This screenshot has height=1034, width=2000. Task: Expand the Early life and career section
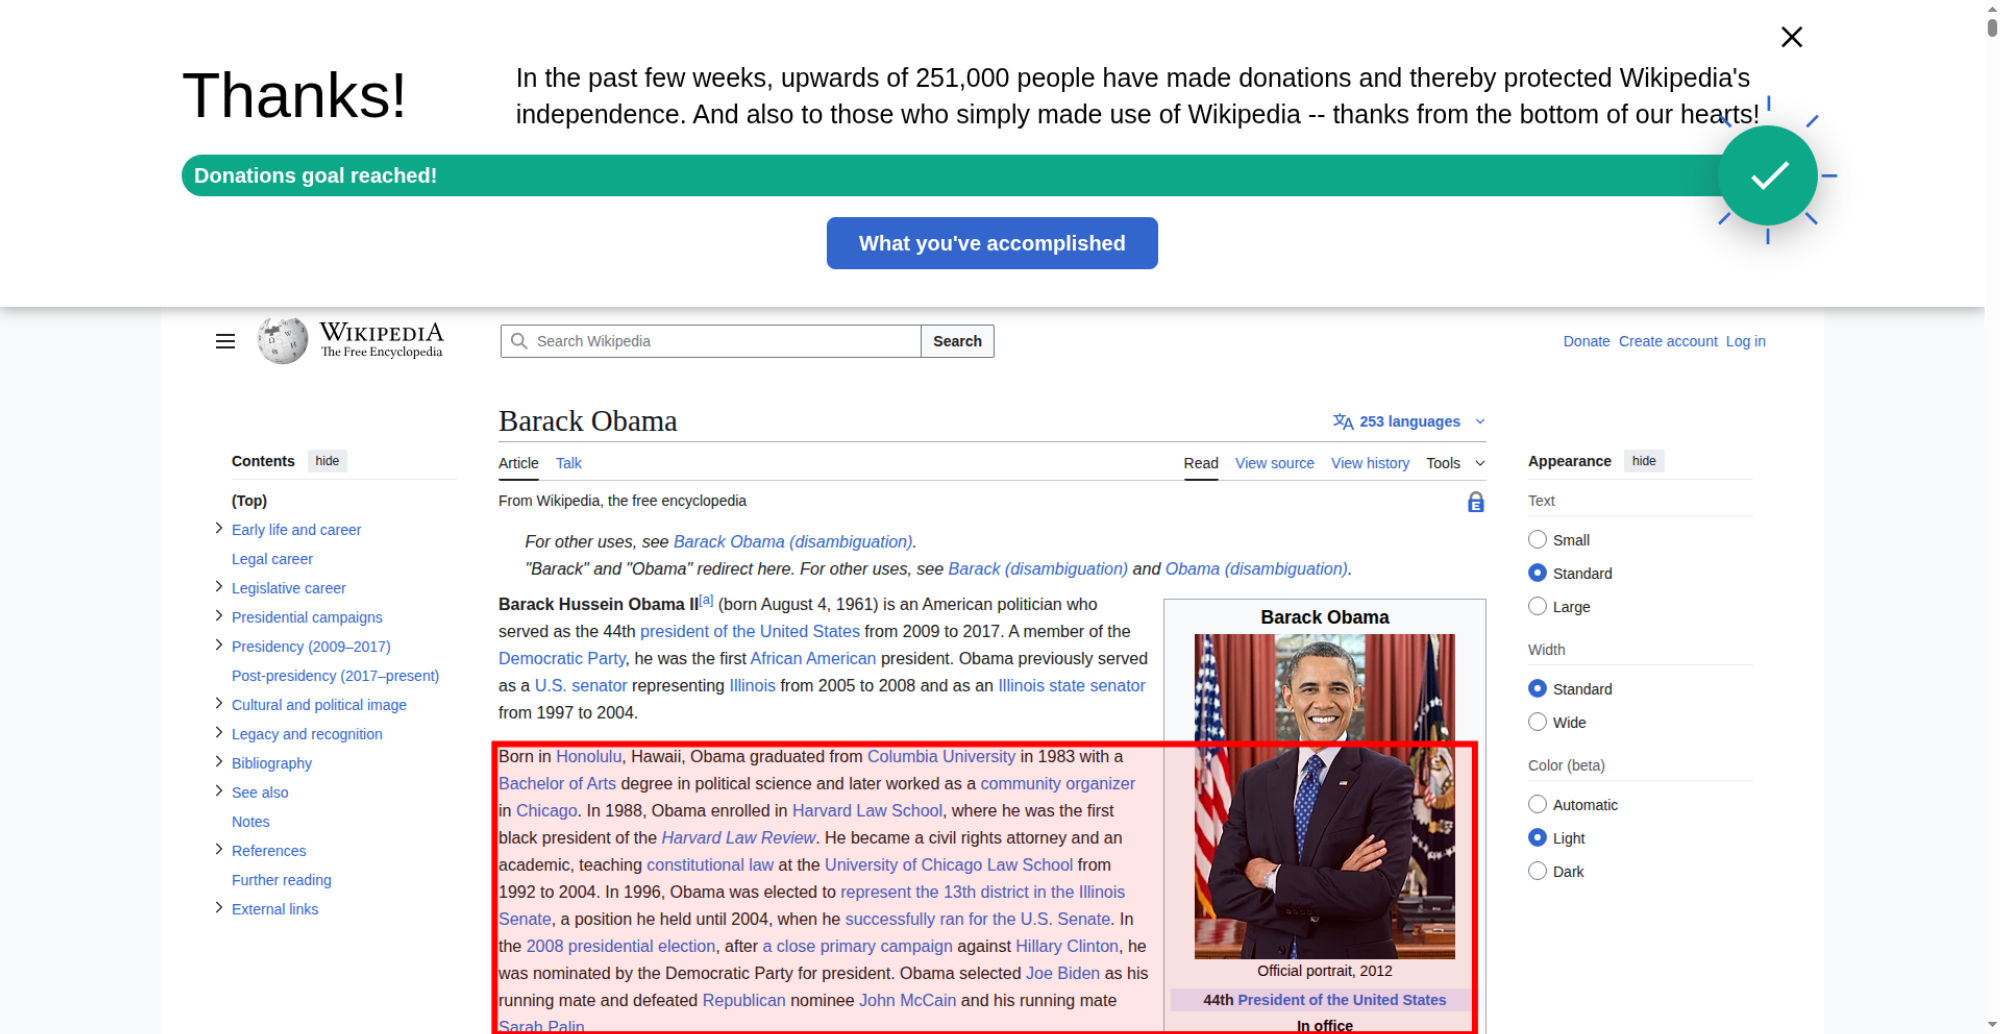(218, 529)
